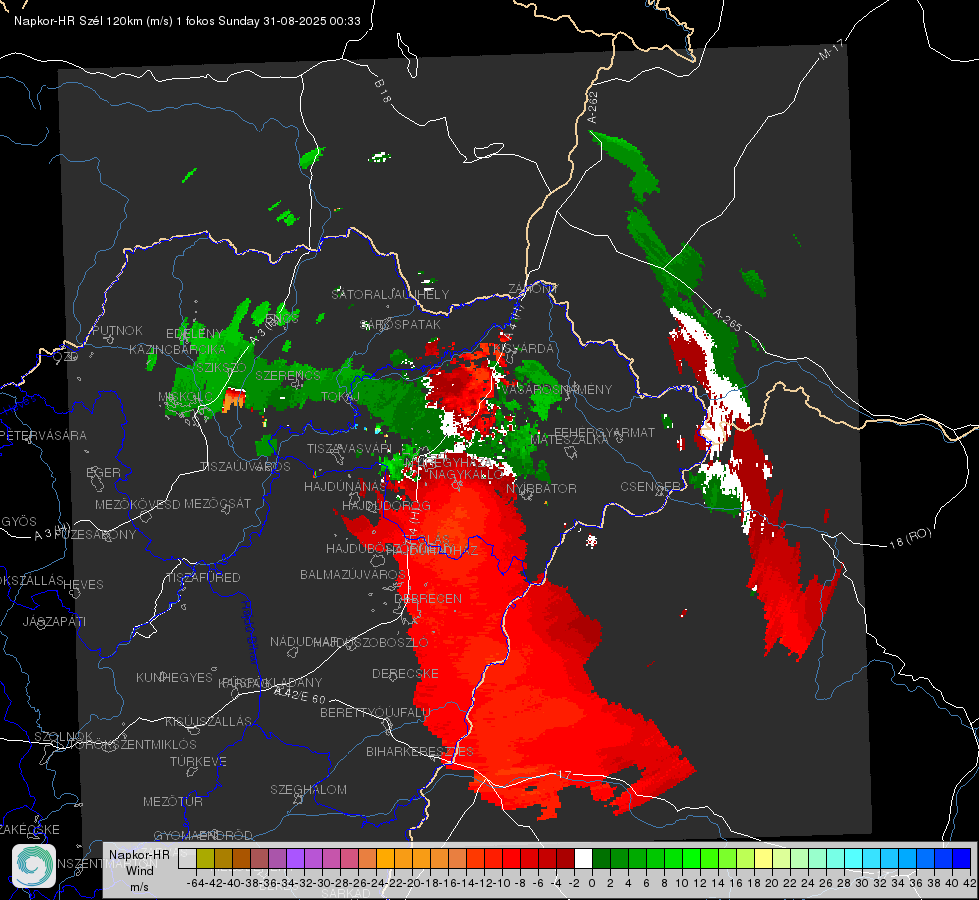Click the TOKAJ label

pyautogui.click(x=340, y=397)
